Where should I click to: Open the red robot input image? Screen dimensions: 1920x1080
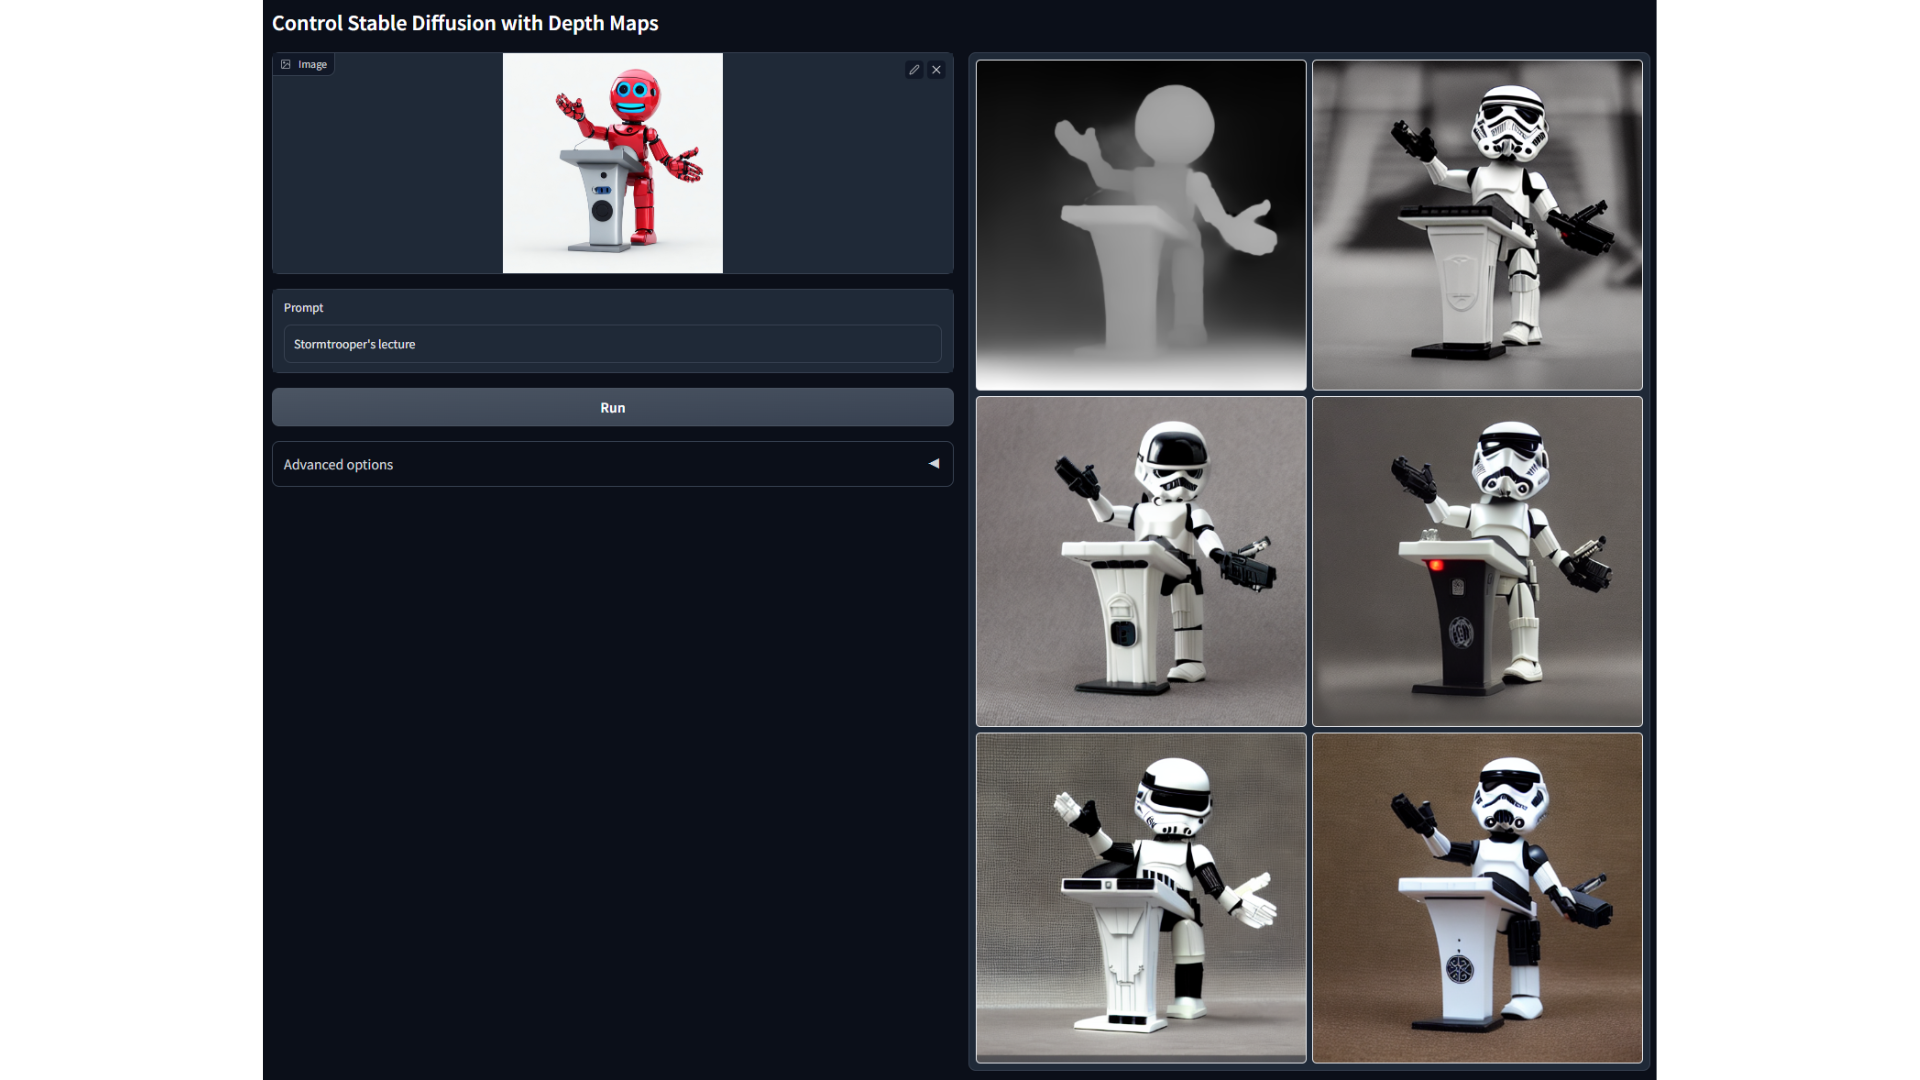tap(612, 163)
